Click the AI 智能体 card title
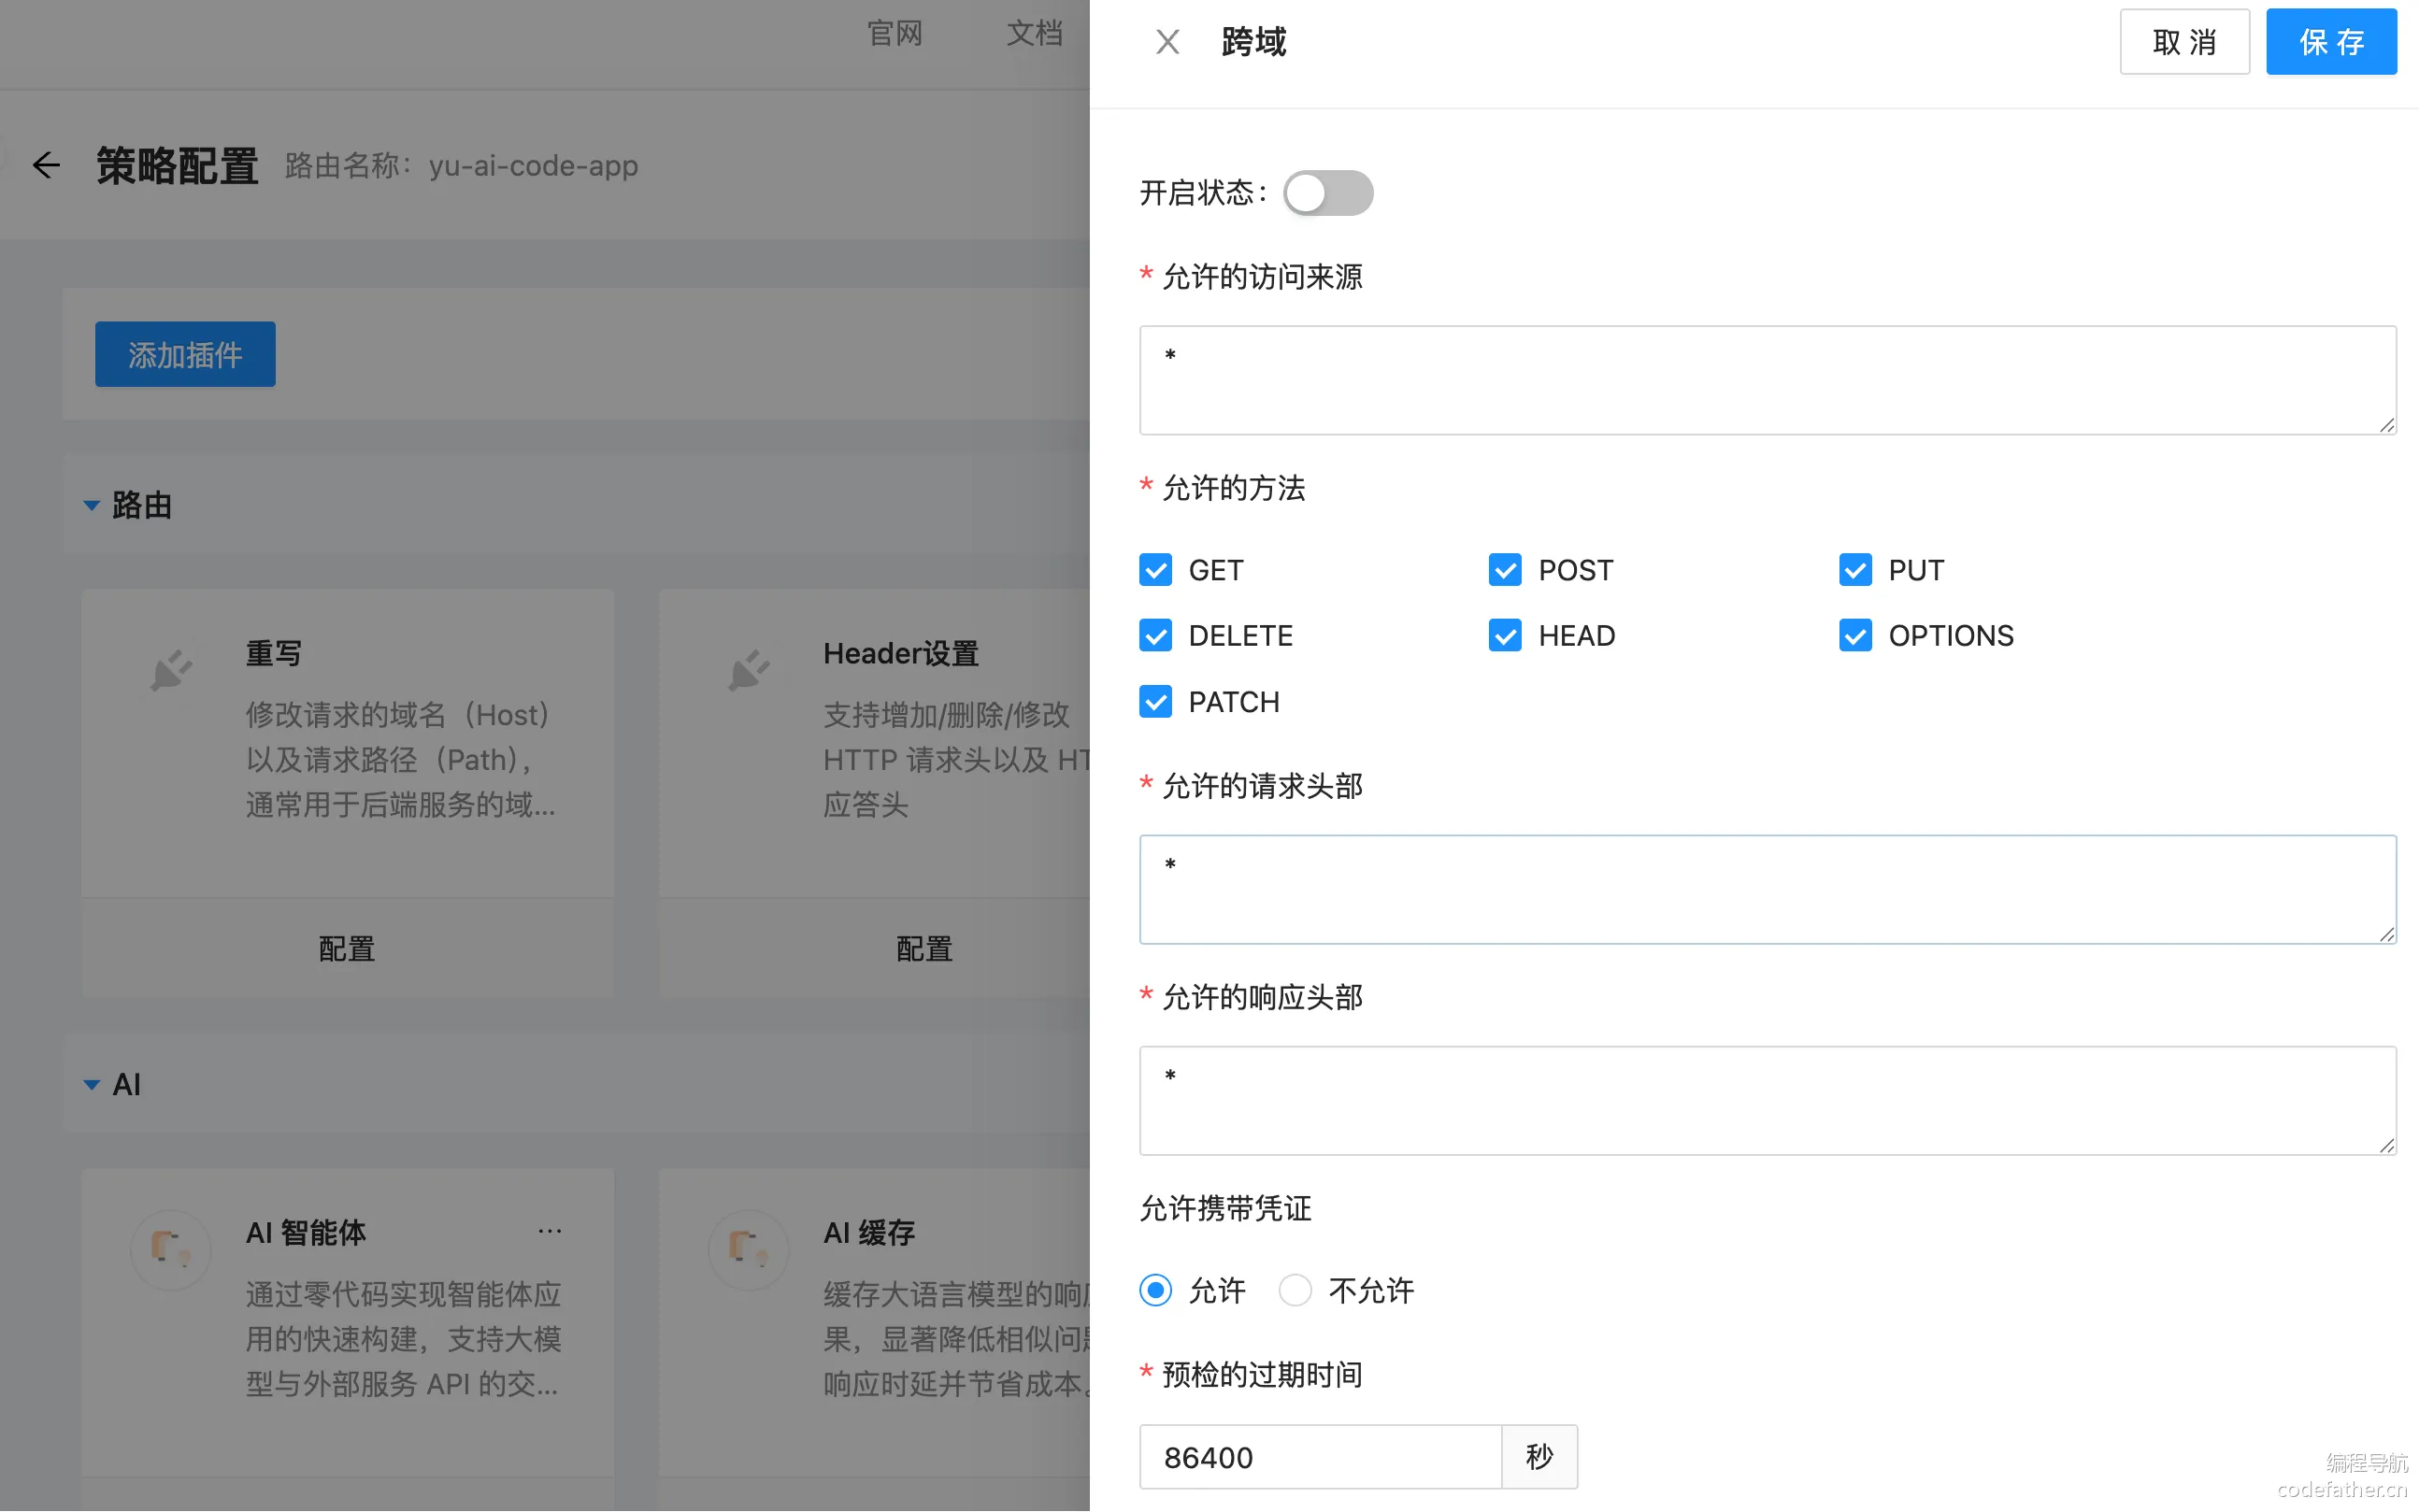This screenshot has height=1512, width=2419. 306,1233
